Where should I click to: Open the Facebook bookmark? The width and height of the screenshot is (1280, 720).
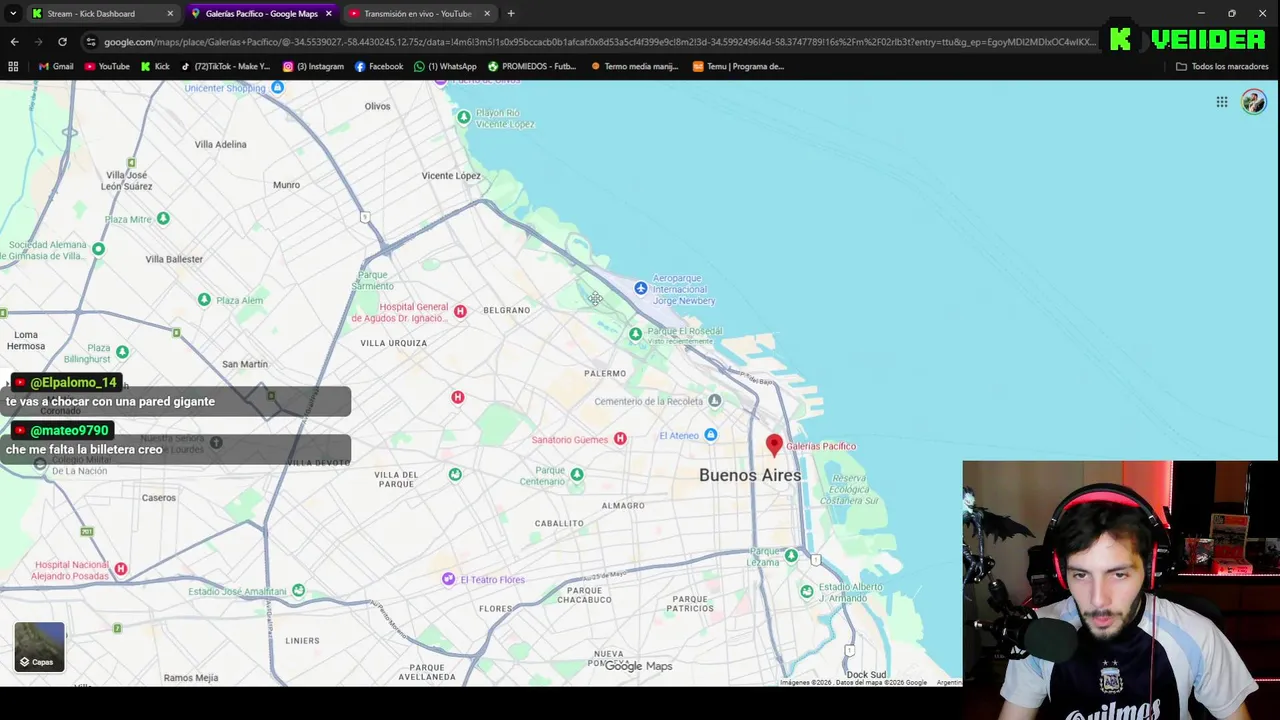tap(379, 67)
